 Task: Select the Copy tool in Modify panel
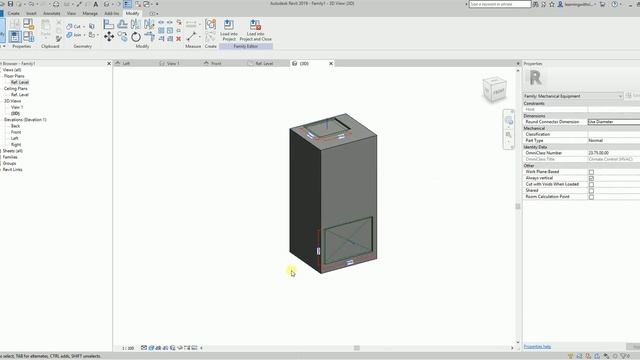point(122,37)
